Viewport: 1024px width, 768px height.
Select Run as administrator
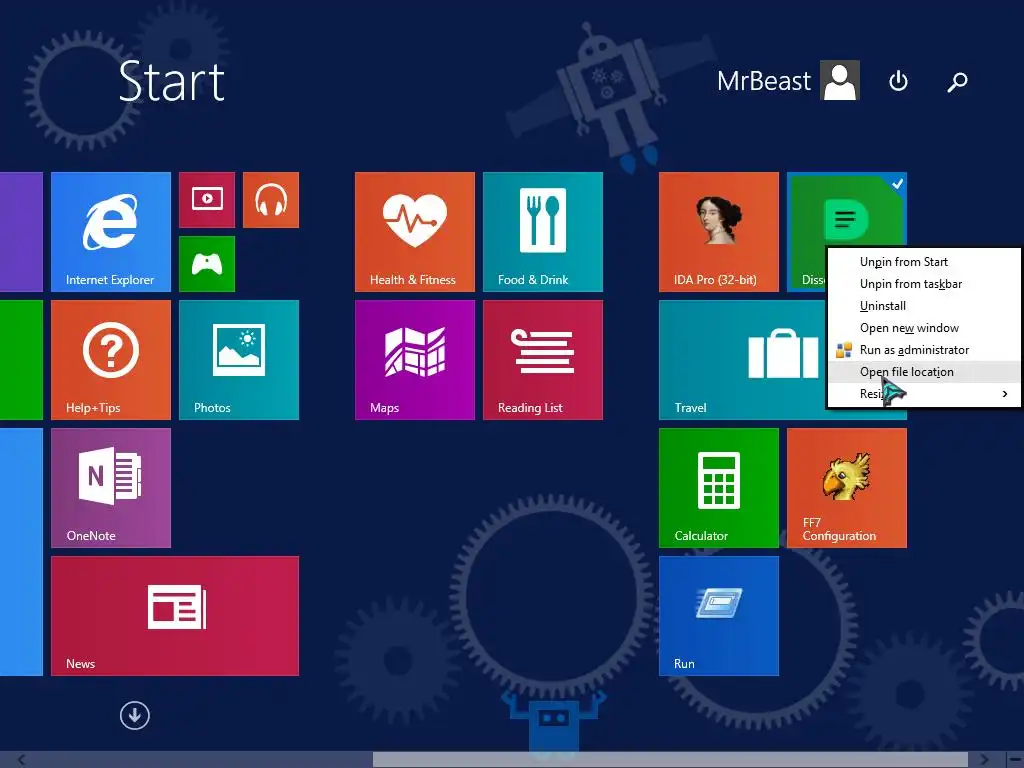(x=923, y=350)
